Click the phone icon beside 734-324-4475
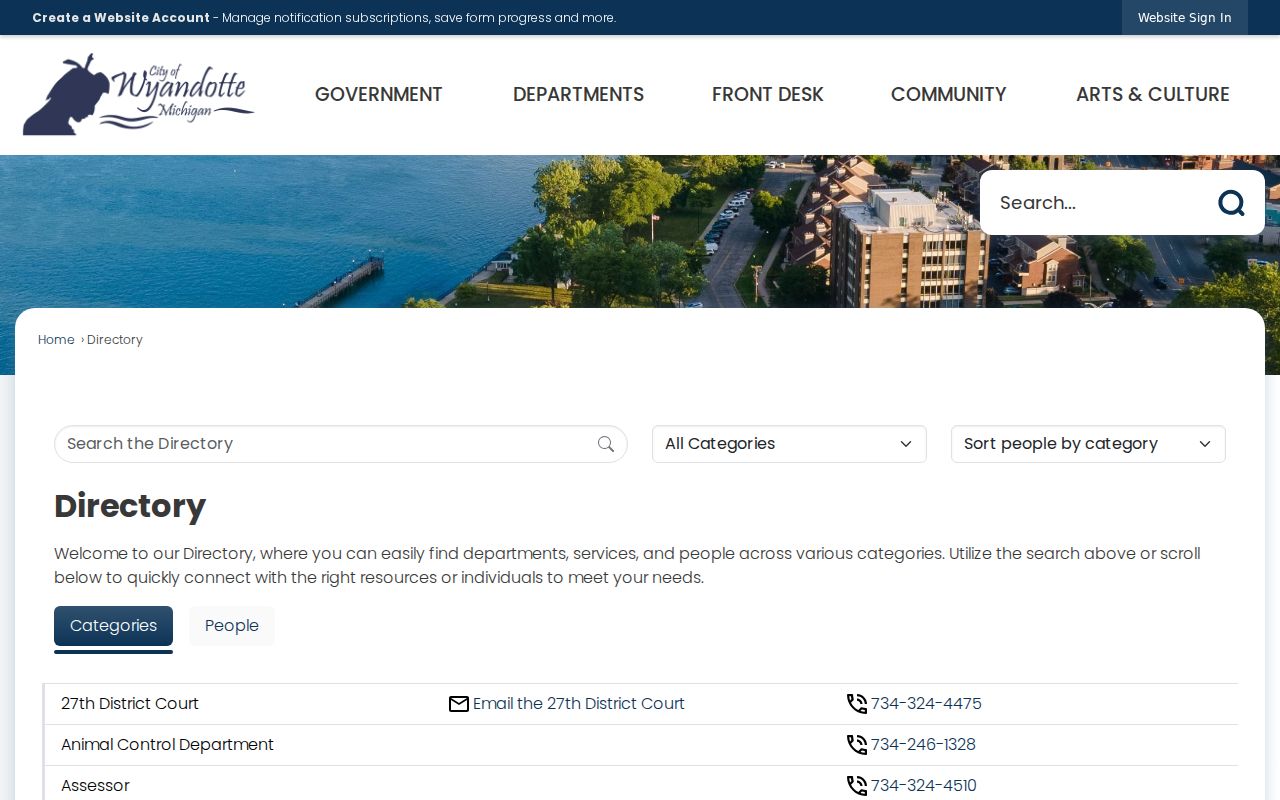This screenshot has height=800, width=1280. [x=857, y=704]
